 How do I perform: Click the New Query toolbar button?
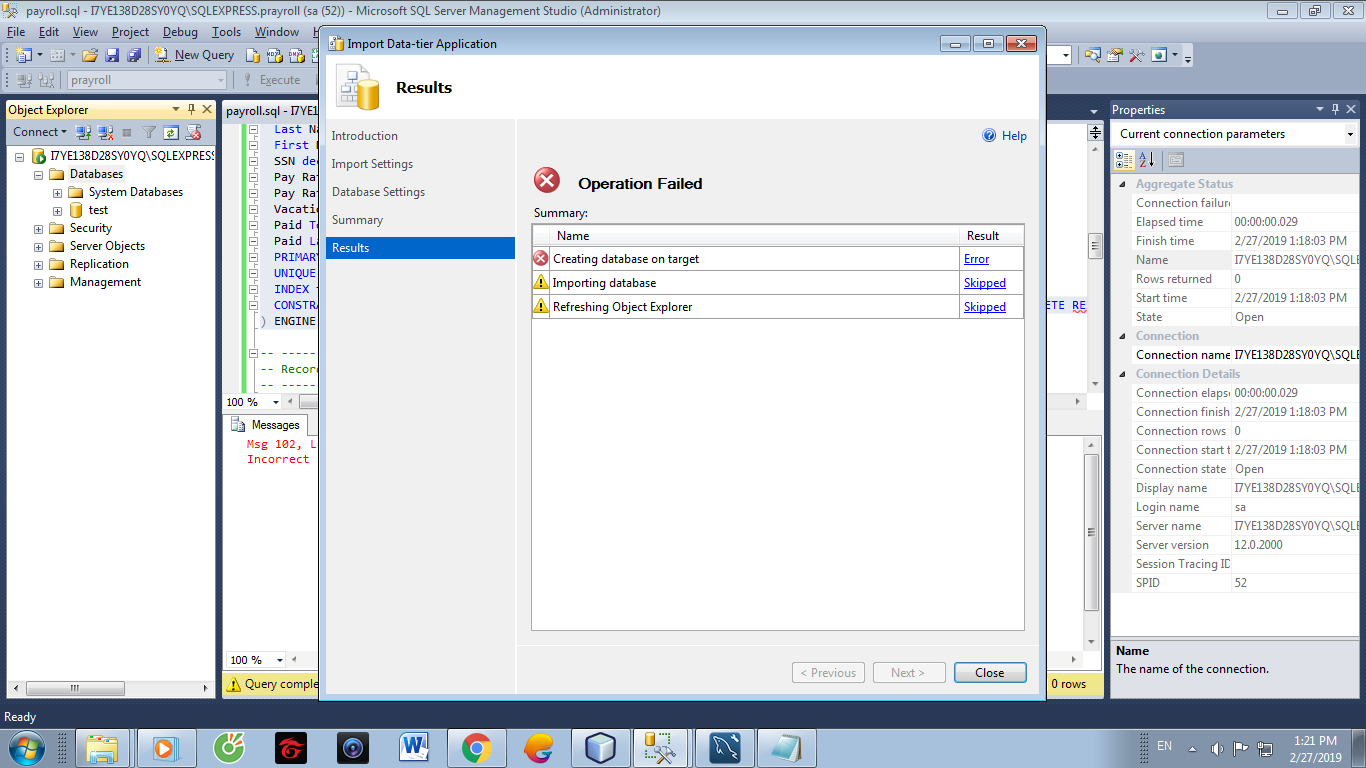tap(194, 55)
